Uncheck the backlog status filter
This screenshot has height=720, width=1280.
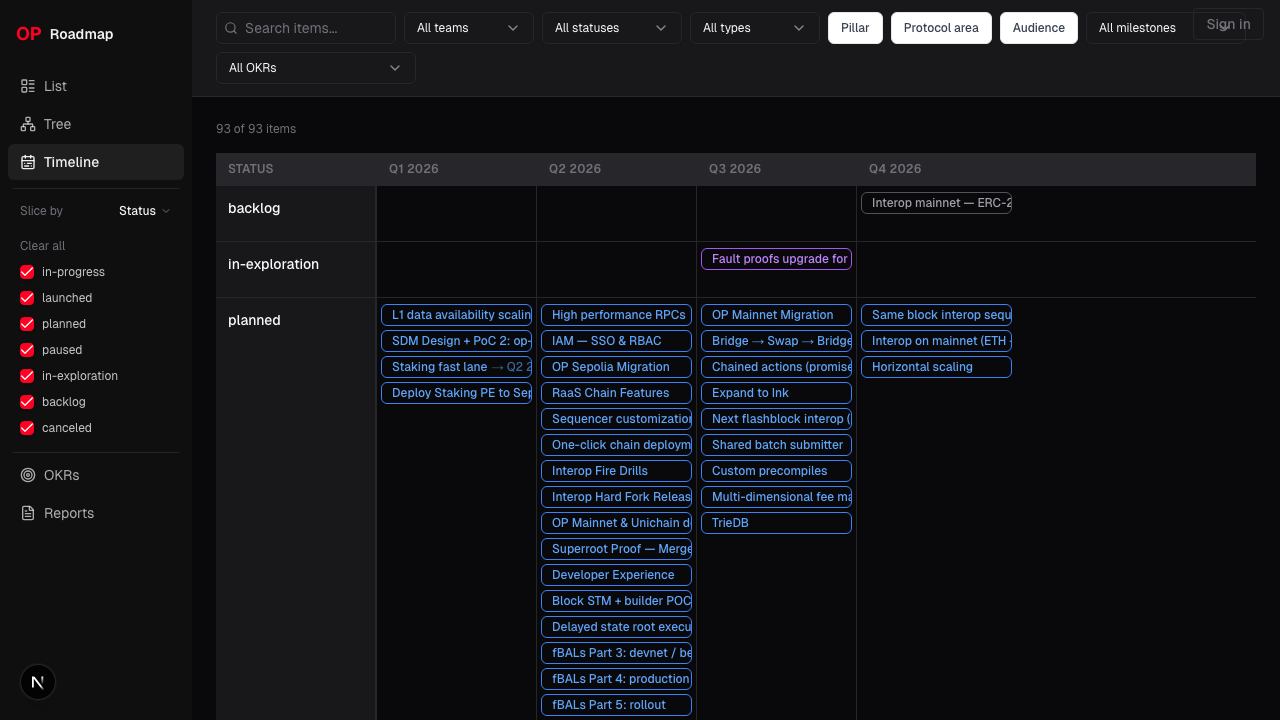[27, 402]
